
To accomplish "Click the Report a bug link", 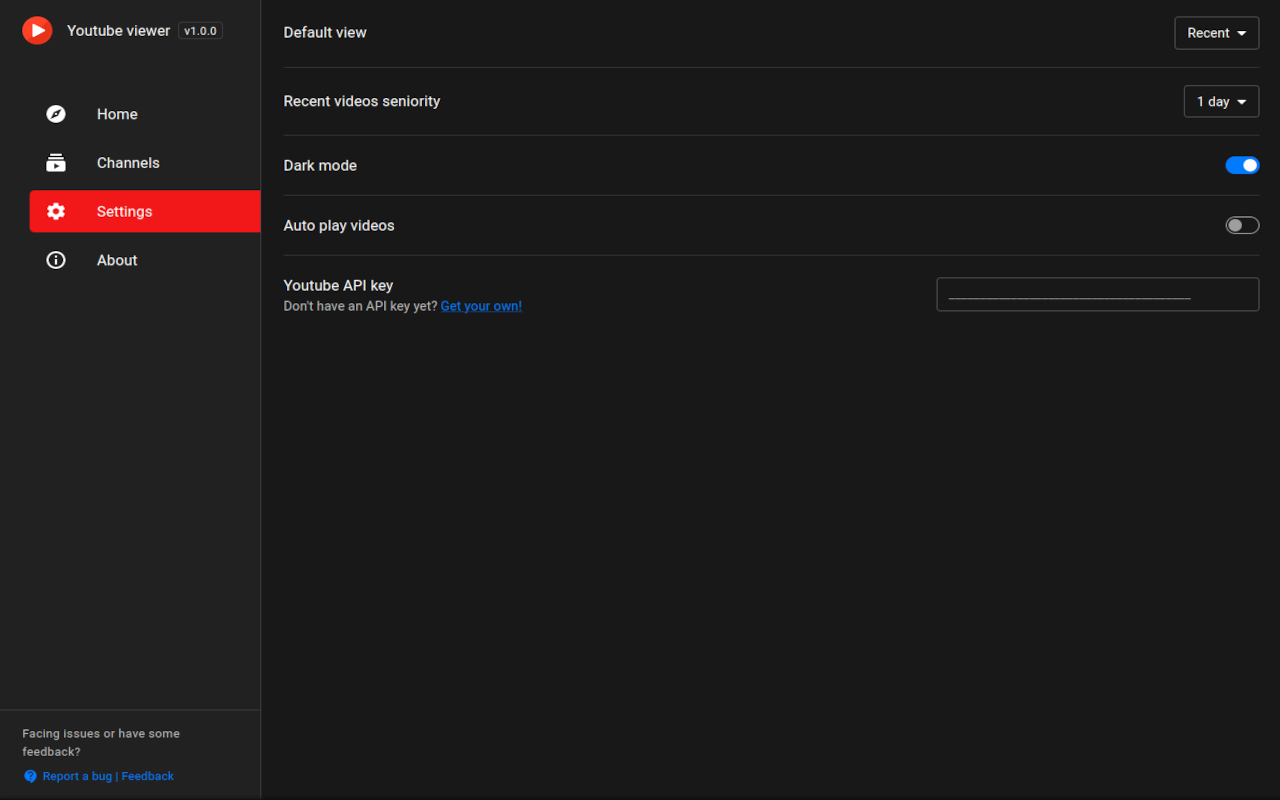I will click(x=77, y=776).
